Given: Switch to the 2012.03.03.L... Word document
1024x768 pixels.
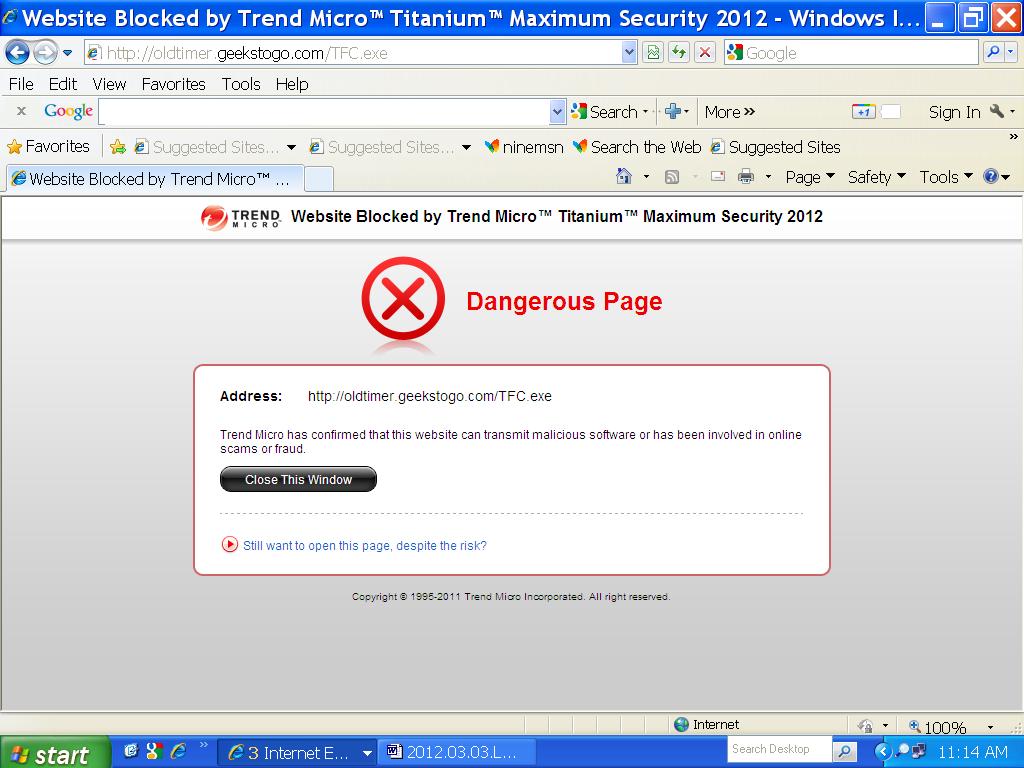Looking at the screenshot, I should 456,752.
